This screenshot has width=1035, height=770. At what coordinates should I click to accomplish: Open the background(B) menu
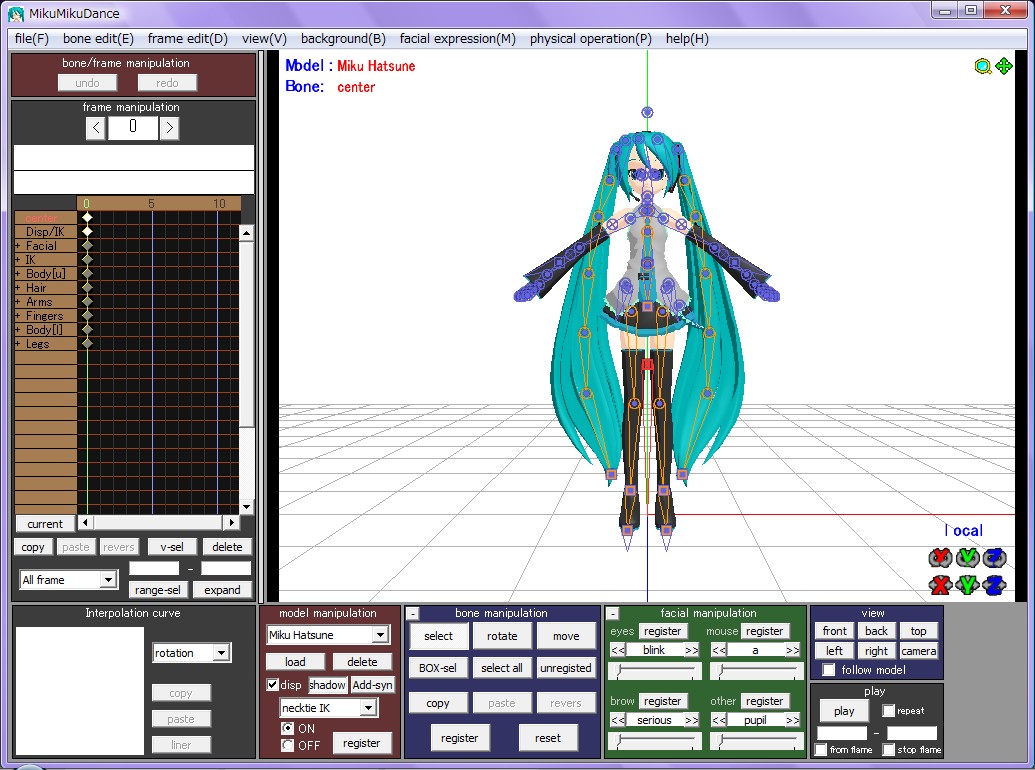point(343,38)
